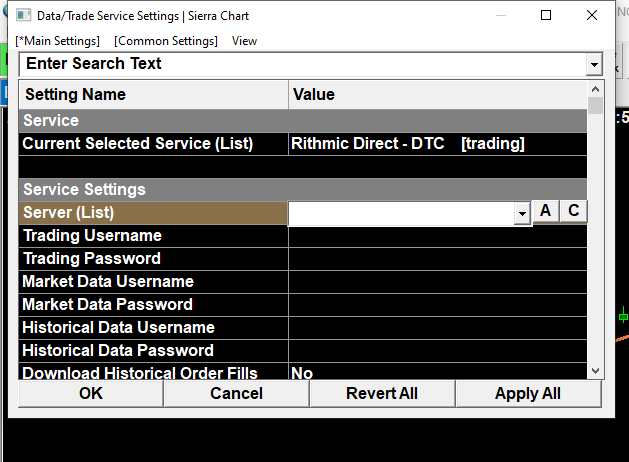
Task: Click scrollbar down arrow in settings list
Action: (x=596, y=370)
